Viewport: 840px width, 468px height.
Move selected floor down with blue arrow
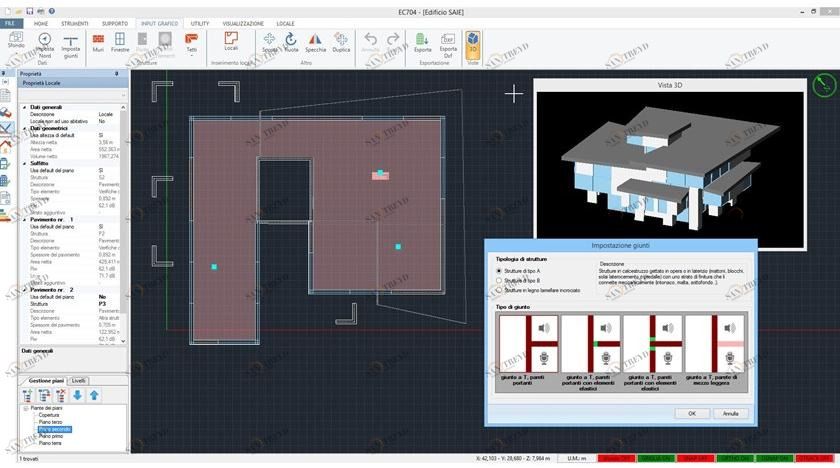[77, 396]
